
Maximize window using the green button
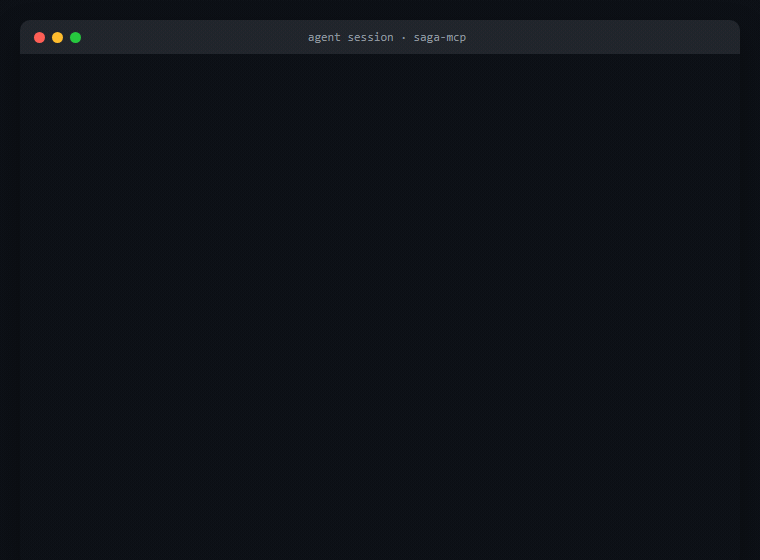(75, 38)
